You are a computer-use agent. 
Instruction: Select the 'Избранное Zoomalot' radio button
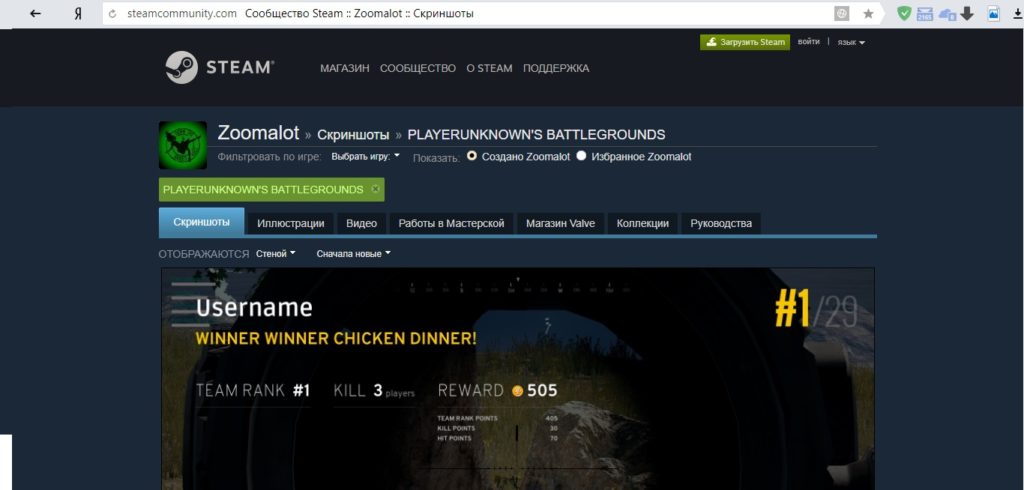click(581, 156)
